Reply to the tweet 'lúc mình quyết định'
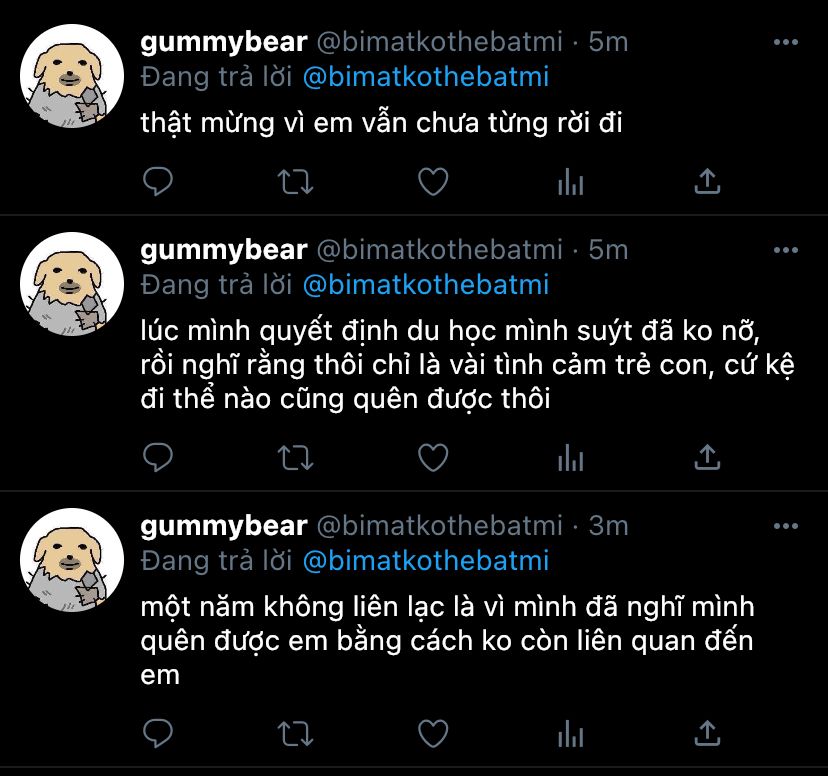This screenshot has height=776, width=828. tap(158, 457)
